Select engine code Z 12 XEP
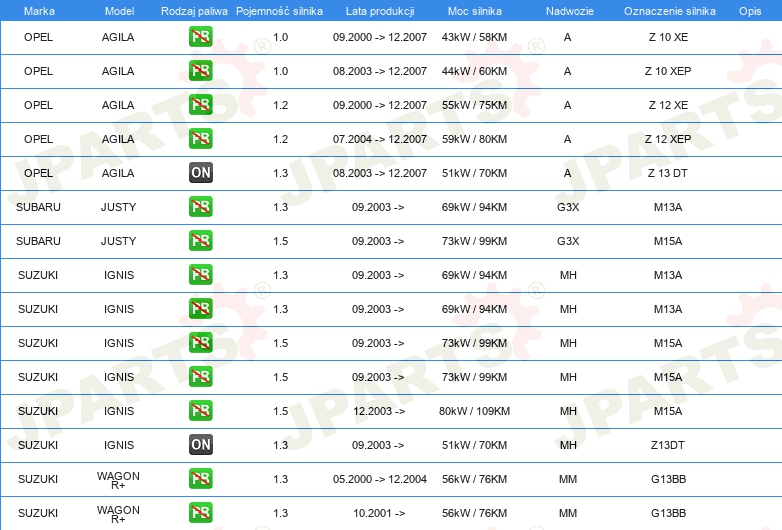 click(x=668, y=139)
